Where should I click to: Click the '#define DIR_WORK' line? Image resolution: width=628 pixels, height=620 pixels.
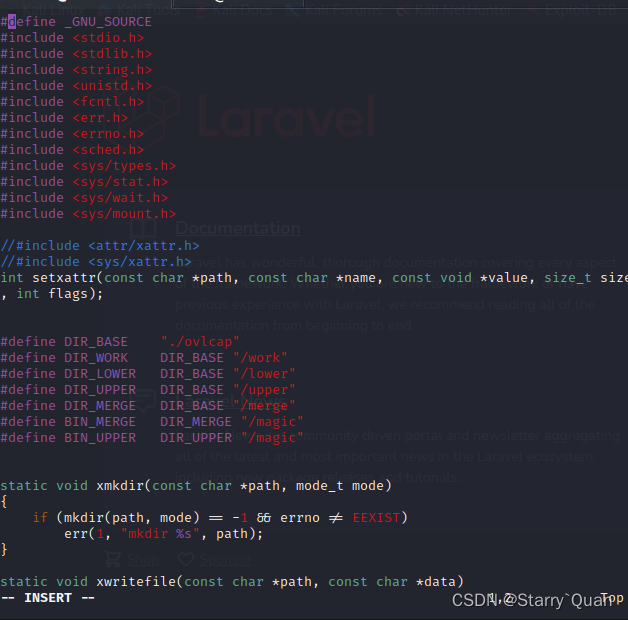pos(144,358)
